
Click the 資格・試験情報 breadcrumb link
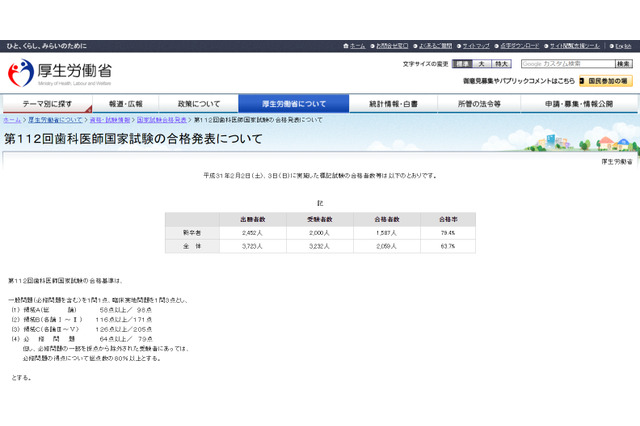click(x=109, y=120)
